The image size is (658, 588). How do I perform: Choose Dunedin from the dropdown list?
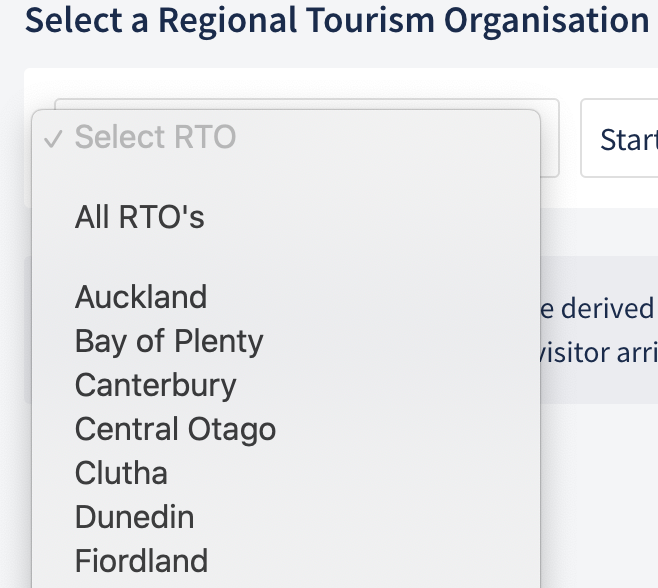point(134,517)
